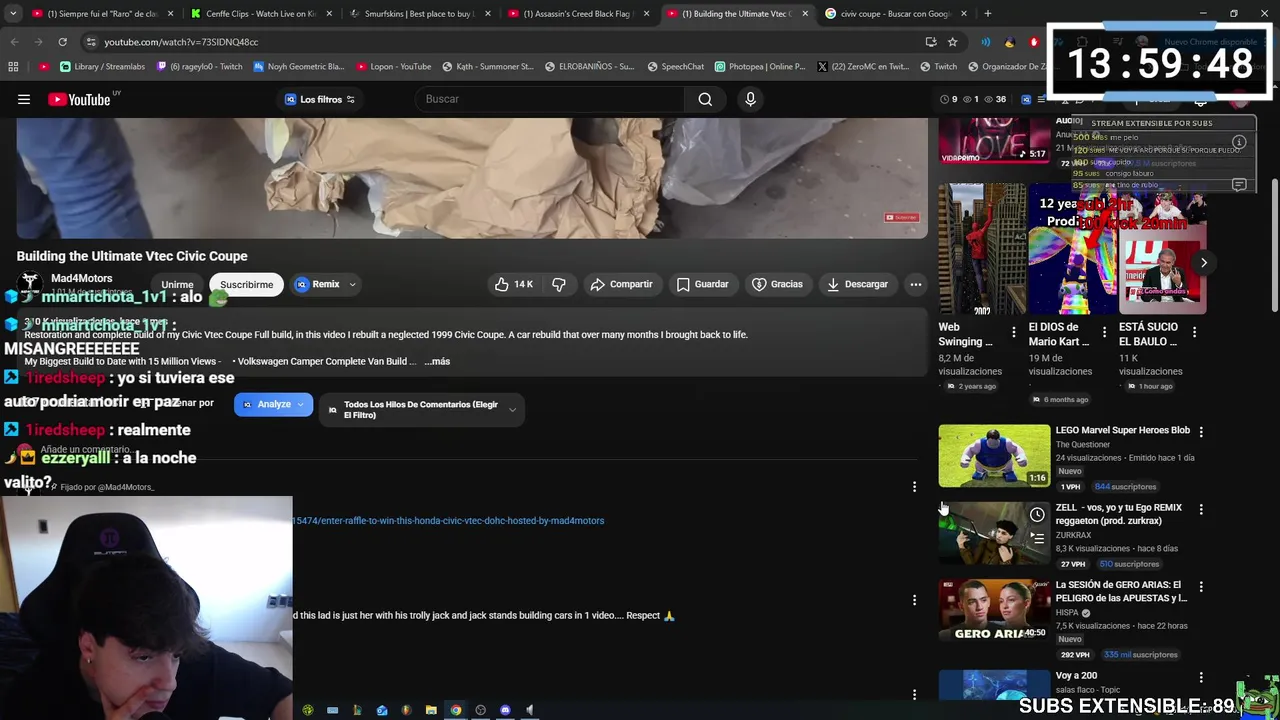Open Discord from the taskbar
The width and height of the screenshot is (1280, 720).
tap(505, 710)
